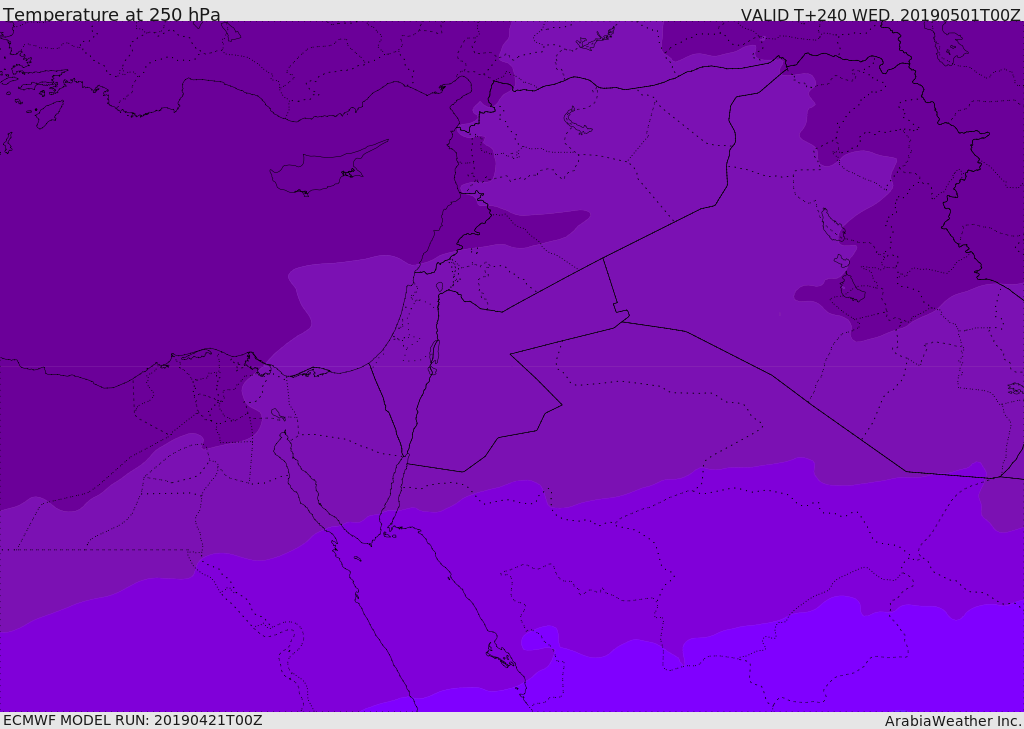This screenshot has width=1024, height=729.
Task: Click the "Temperature at 250 hPa" title
Action: (111, 14)
